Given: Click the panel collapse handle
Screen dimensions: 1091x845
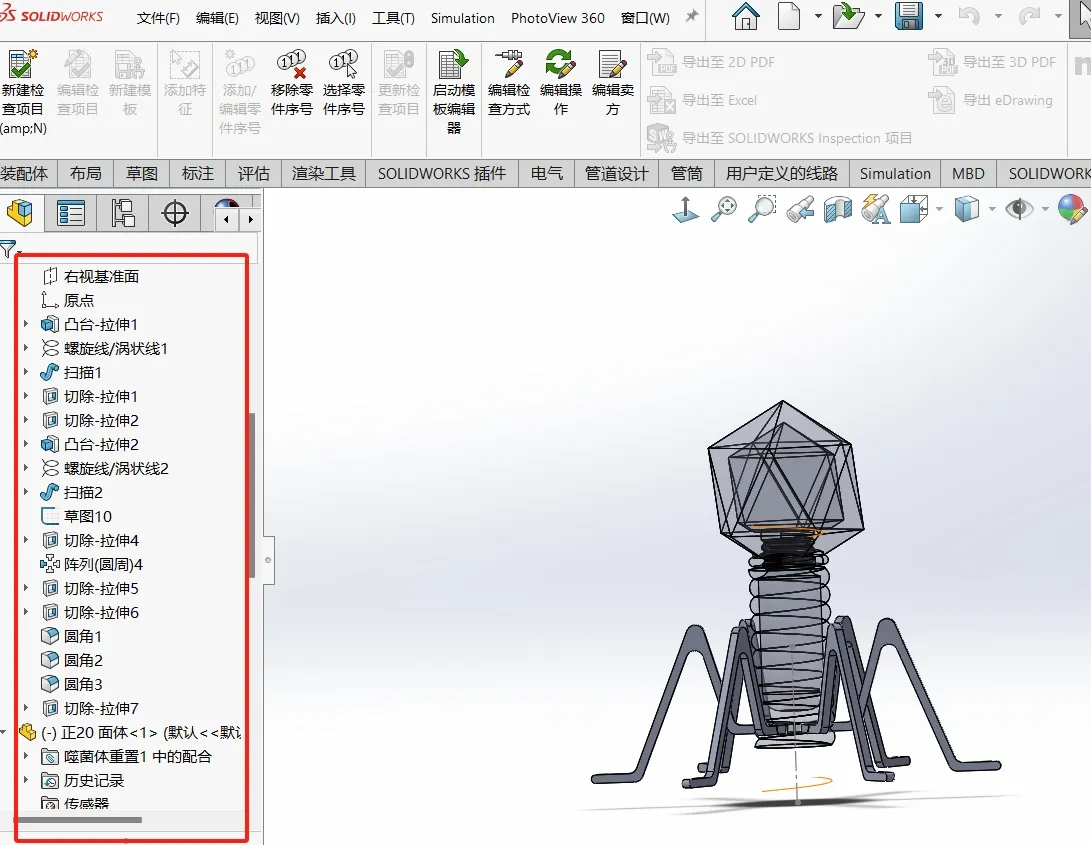Looking at the screenshot, I should [x=268, y=560].
